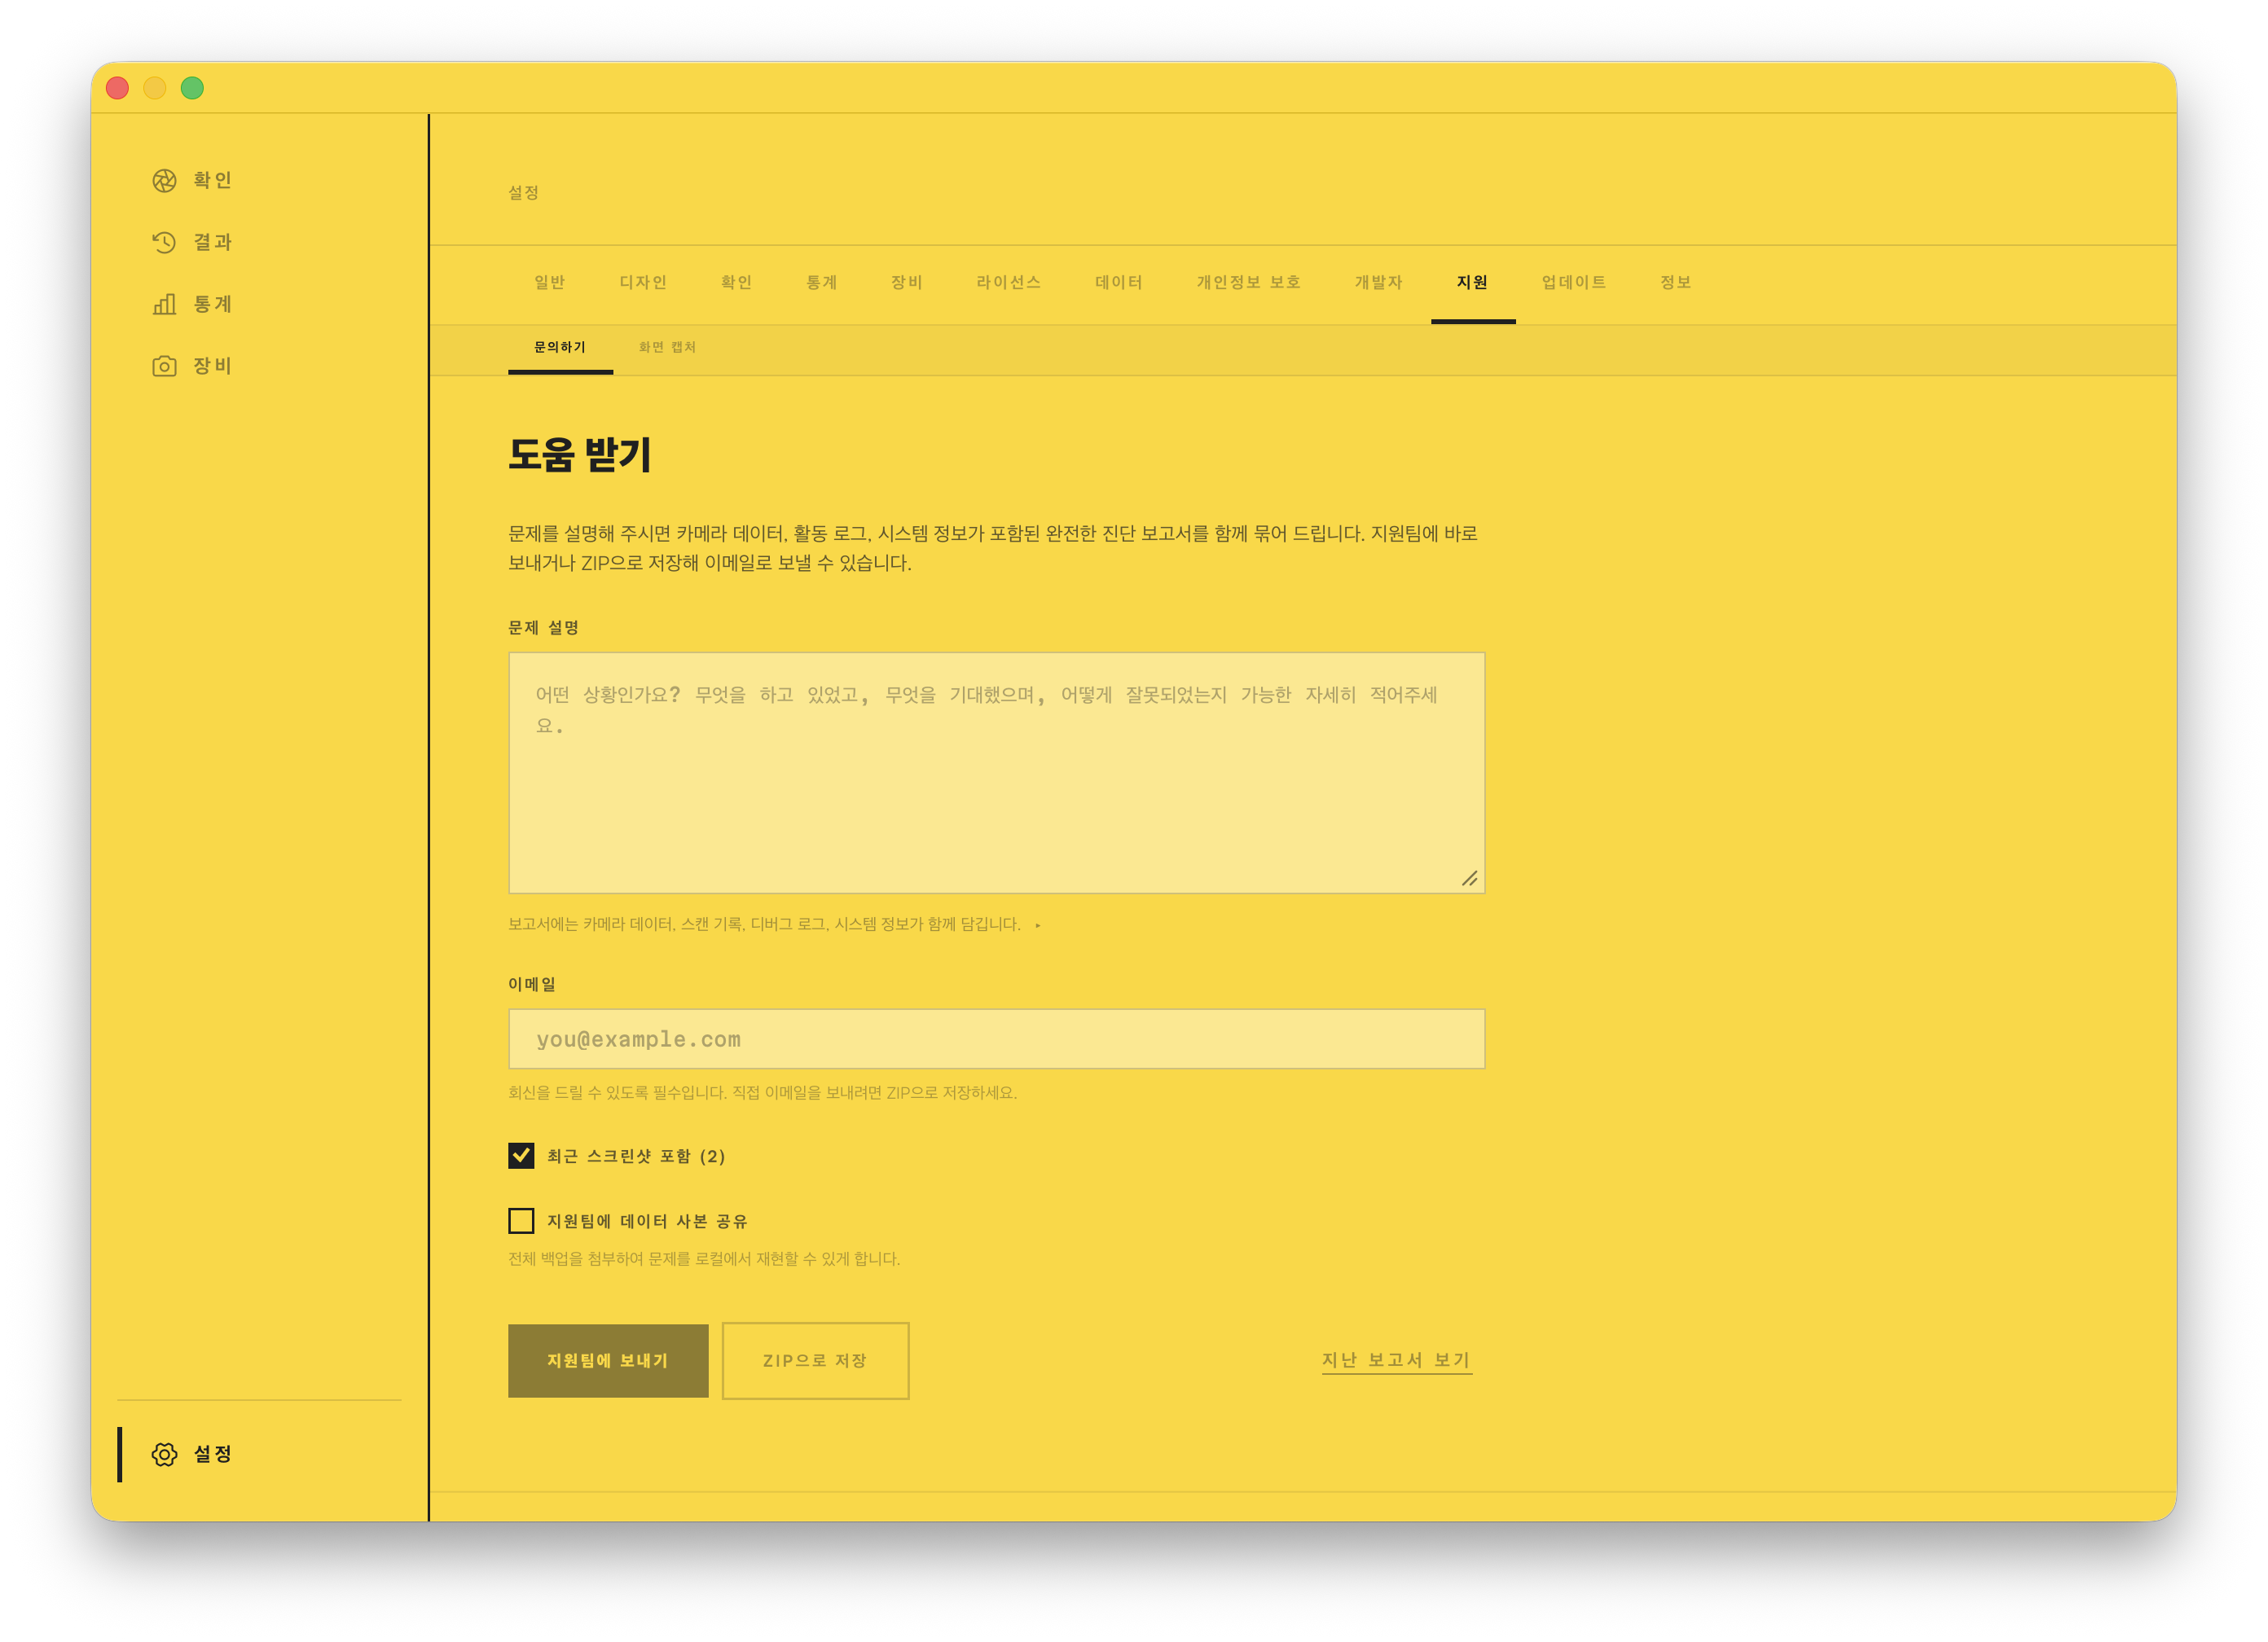Open the 통계 settings tab
The image size is (2268, 1642).
tap(822, 283)
